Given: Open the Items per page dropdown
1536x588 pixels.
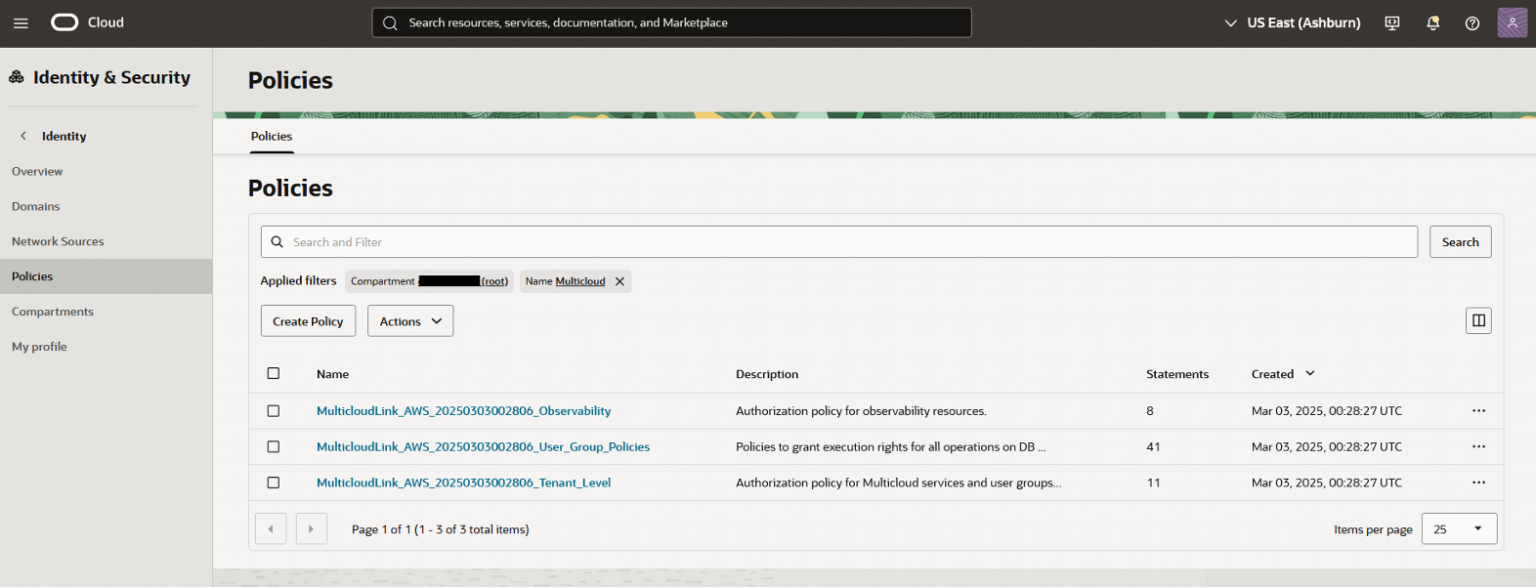Looking at the screenshot, I should click(1459, 529).
